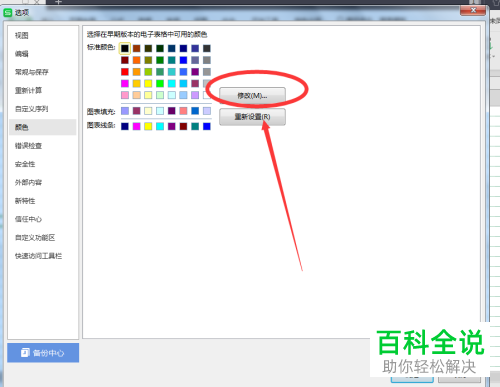Select aqua swatch in third standard row
Viewport: 500px width, 387px height.
tap(172, 72)
